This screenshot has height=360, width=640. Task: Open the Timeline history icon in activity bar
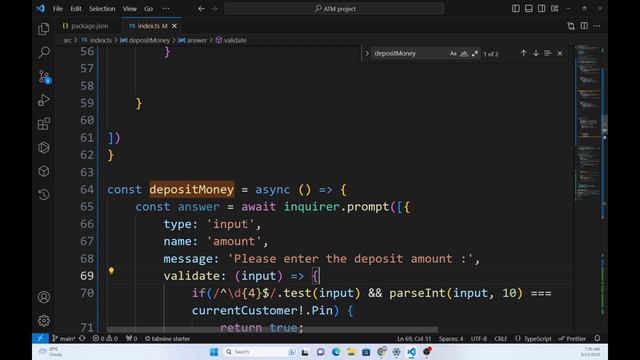(x=44, y=194)
